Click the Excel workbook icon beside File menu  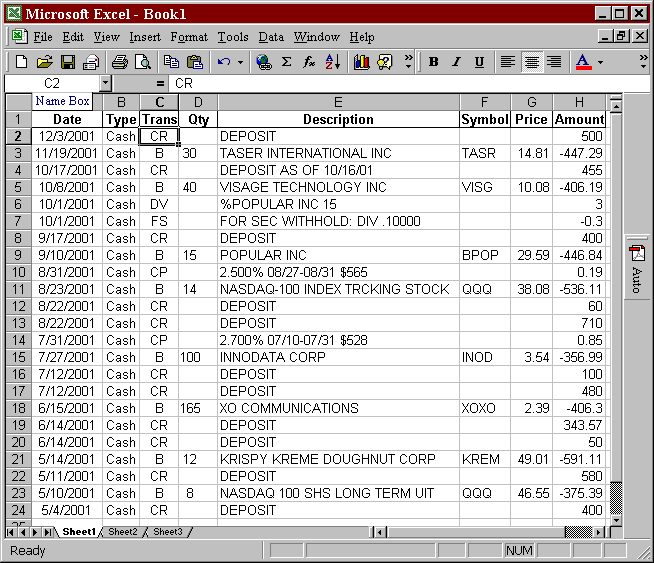tap(19, 37)
